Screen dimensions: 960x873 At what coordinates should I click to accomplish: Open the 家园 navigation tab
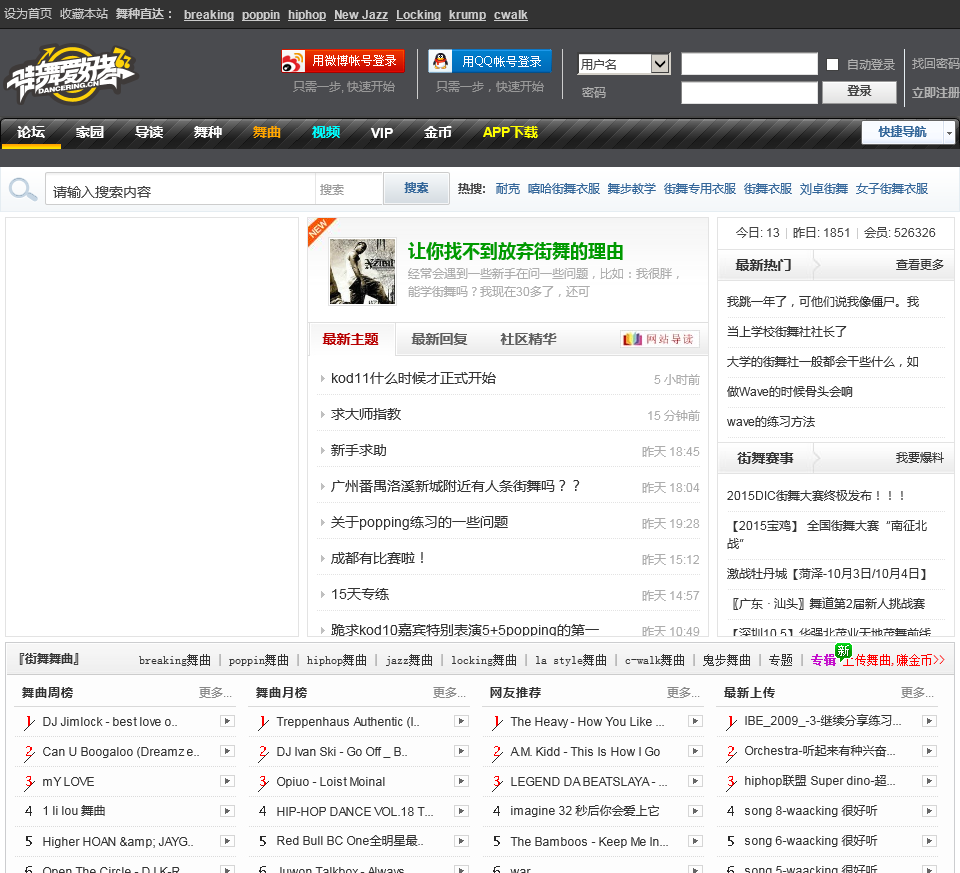(90, 132)
